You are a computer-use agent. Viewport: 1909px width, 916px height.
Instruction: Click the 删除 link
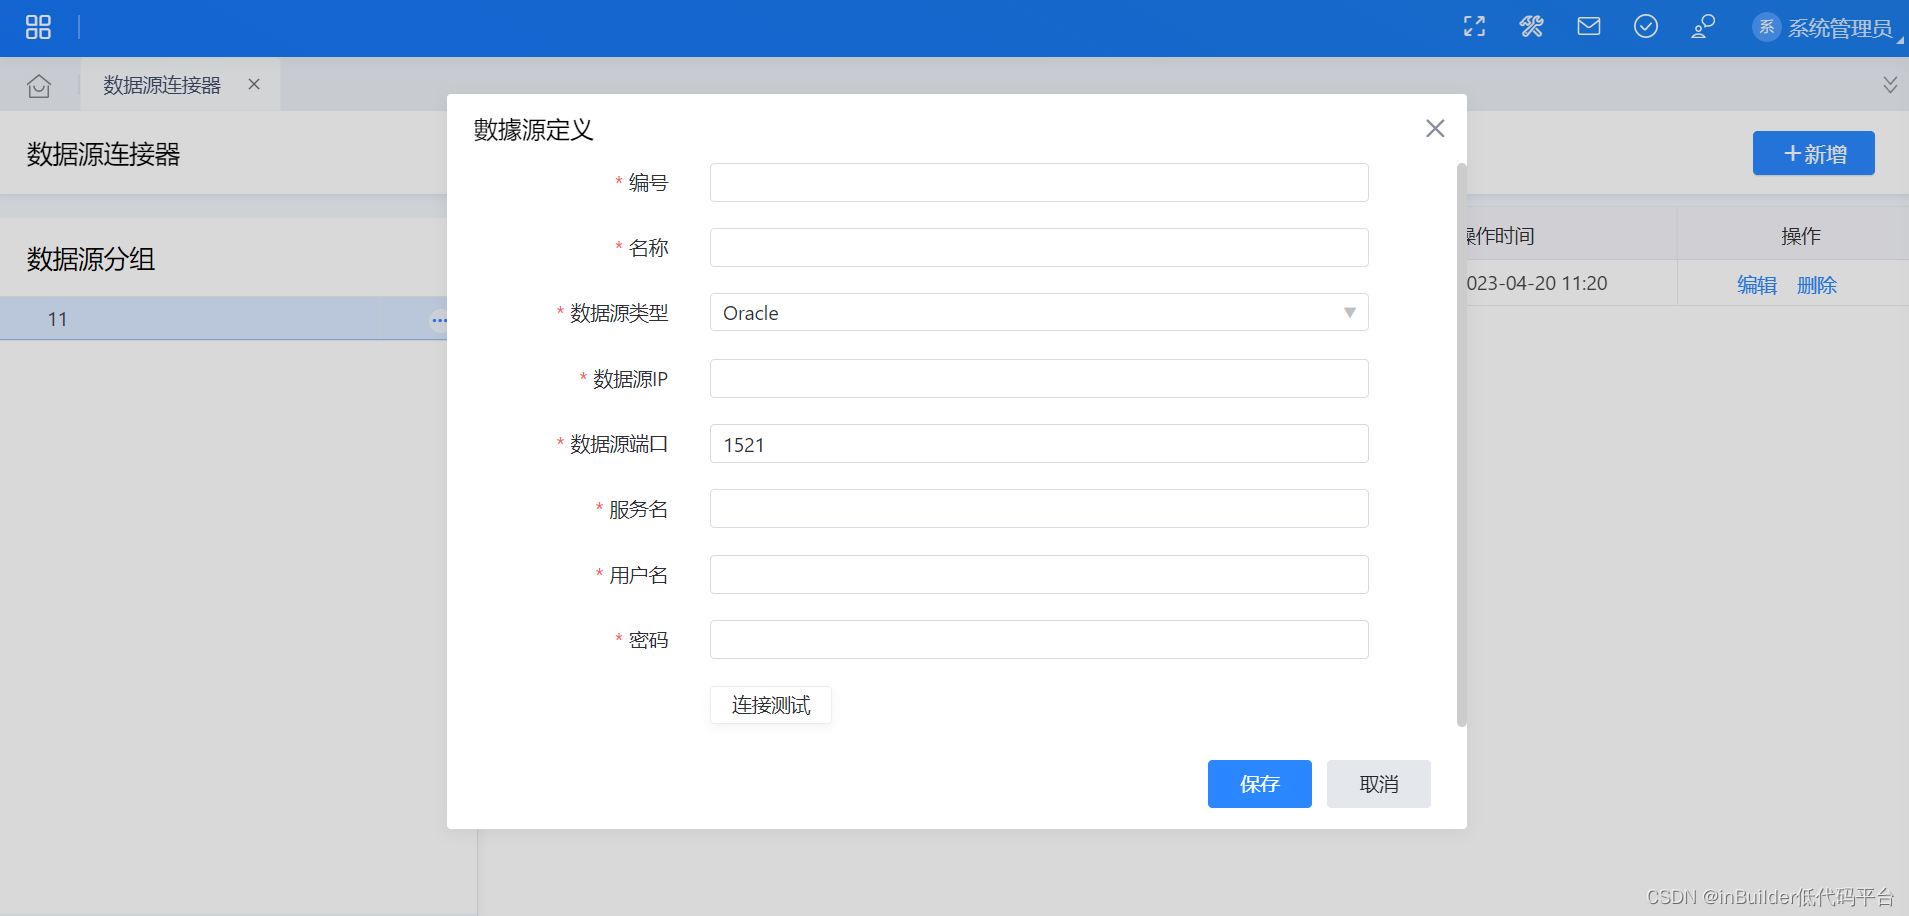coord(1817,285)
